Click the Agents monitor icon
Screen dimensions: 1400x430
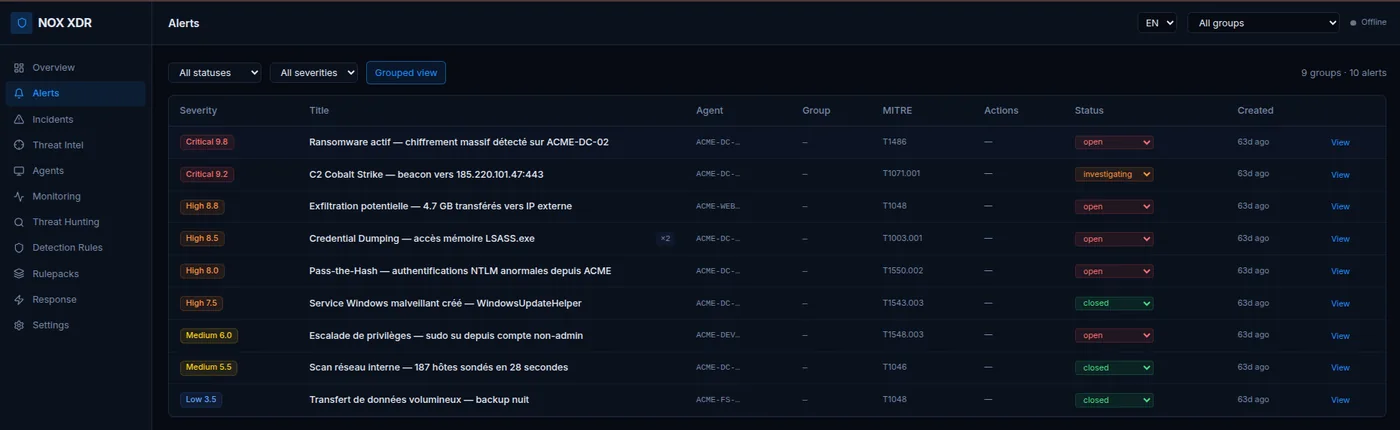click(19, 171)
